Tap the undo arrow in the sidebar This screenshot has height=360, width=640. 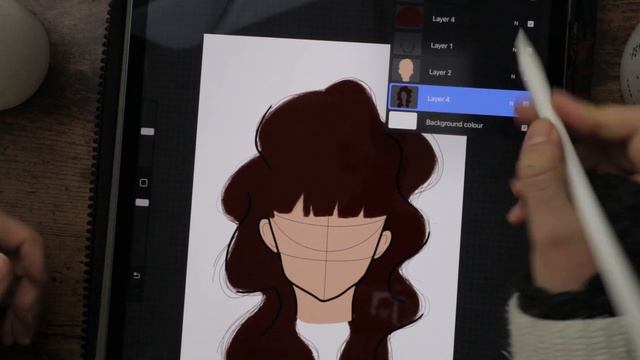137,276
